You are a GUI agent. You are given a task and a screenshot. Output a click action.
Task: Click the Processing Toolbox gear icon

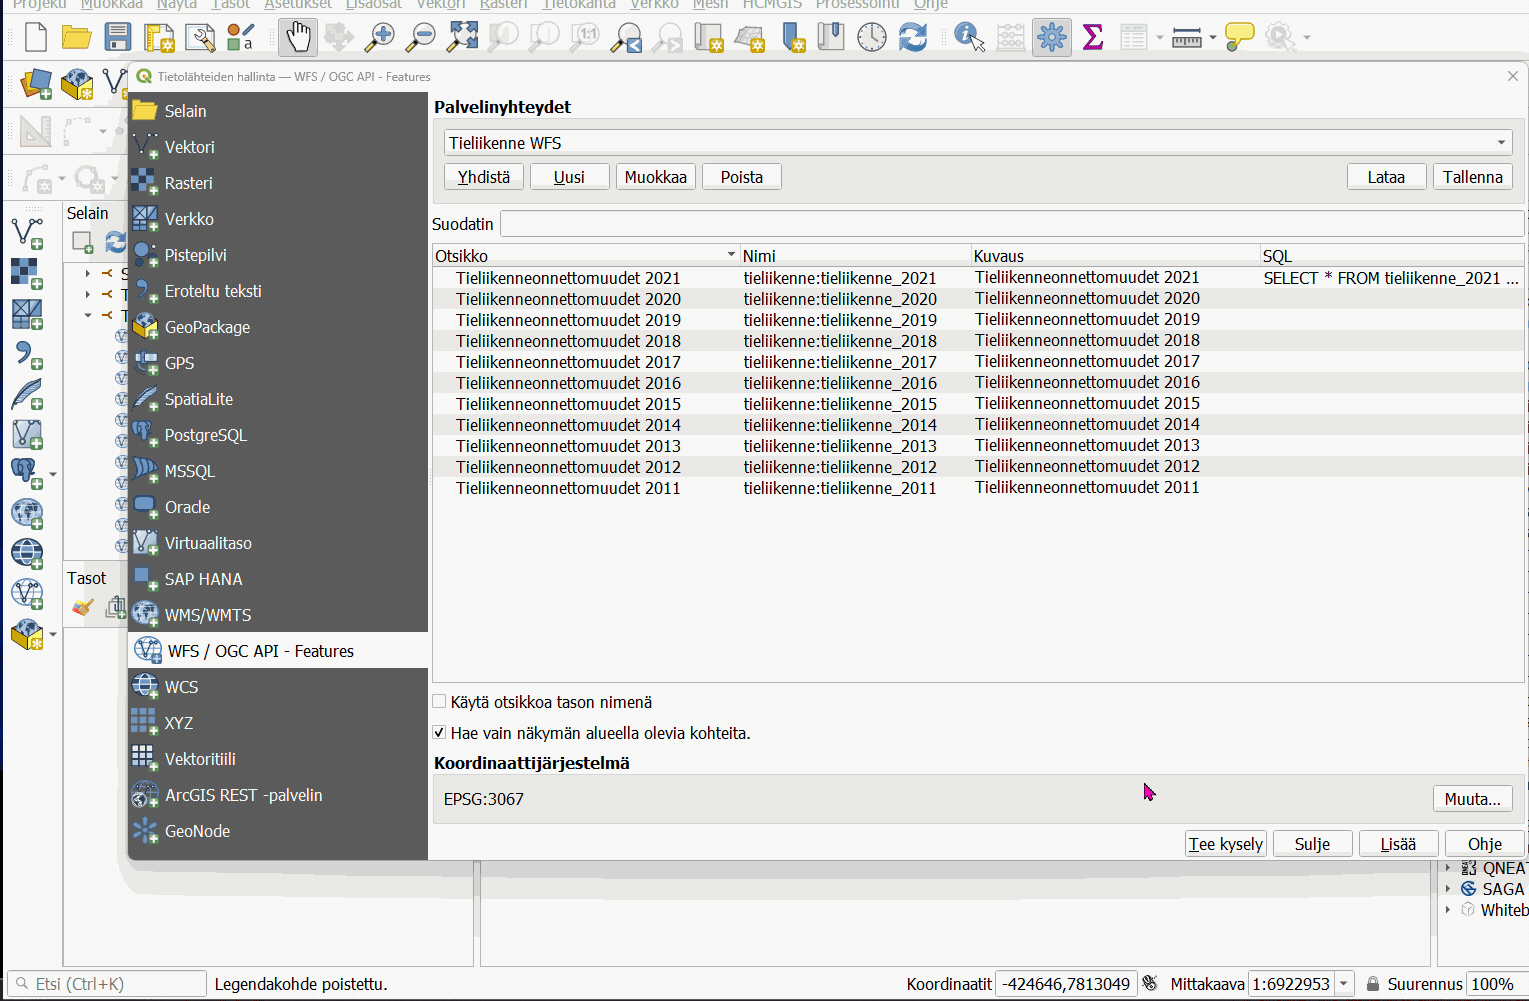[1051, 38]
